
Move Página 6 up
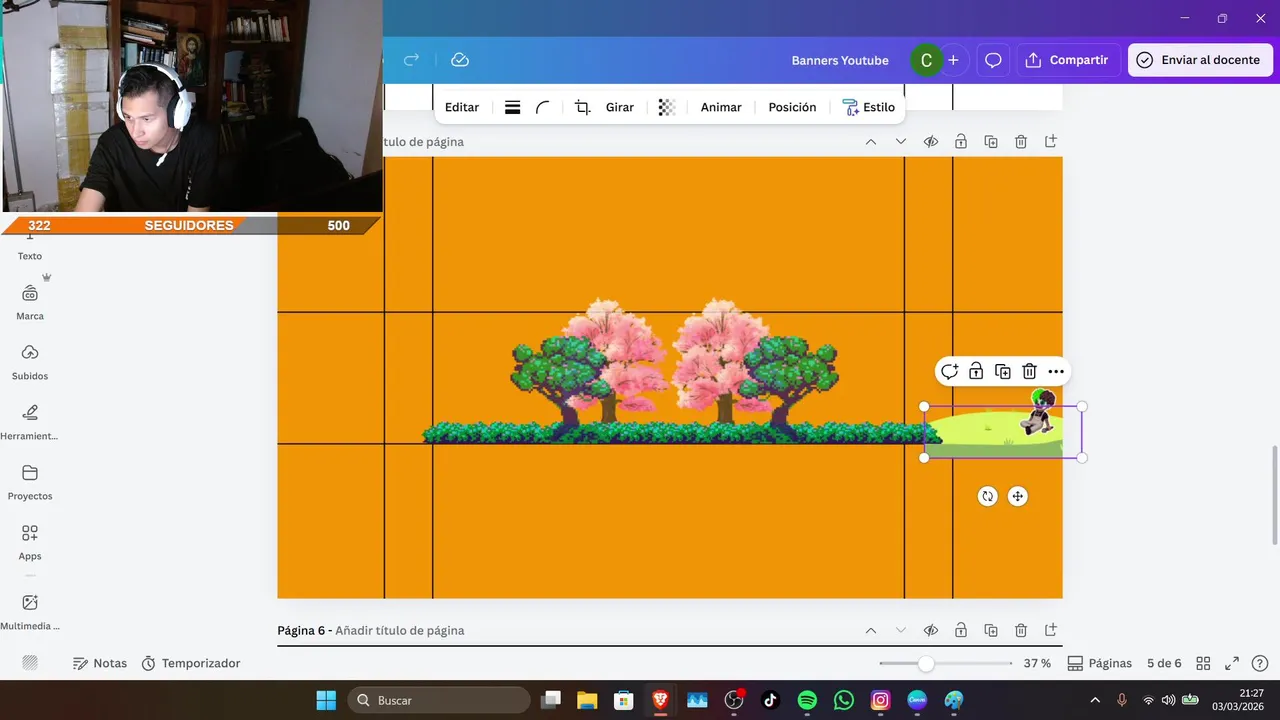(x=871, y=631)
